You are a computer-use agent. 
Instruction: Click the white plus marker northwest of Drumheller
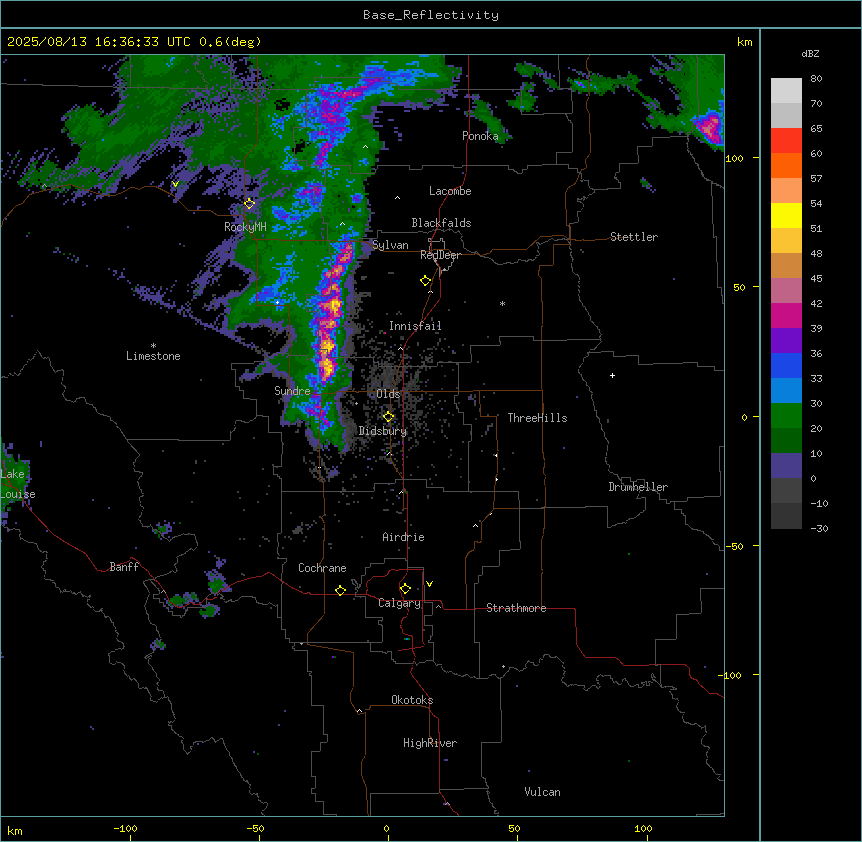[612, 375]
